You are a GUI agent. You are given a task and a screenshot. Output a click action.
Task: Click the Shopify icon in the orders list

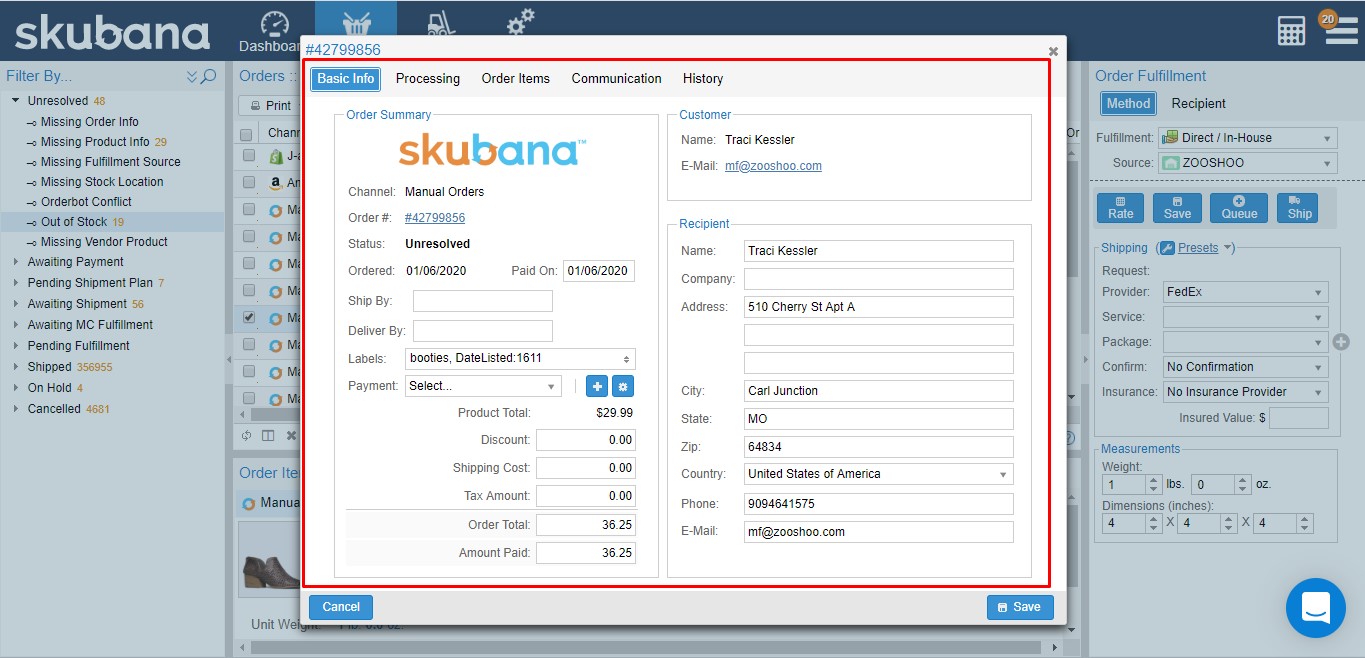click(277, 156)
